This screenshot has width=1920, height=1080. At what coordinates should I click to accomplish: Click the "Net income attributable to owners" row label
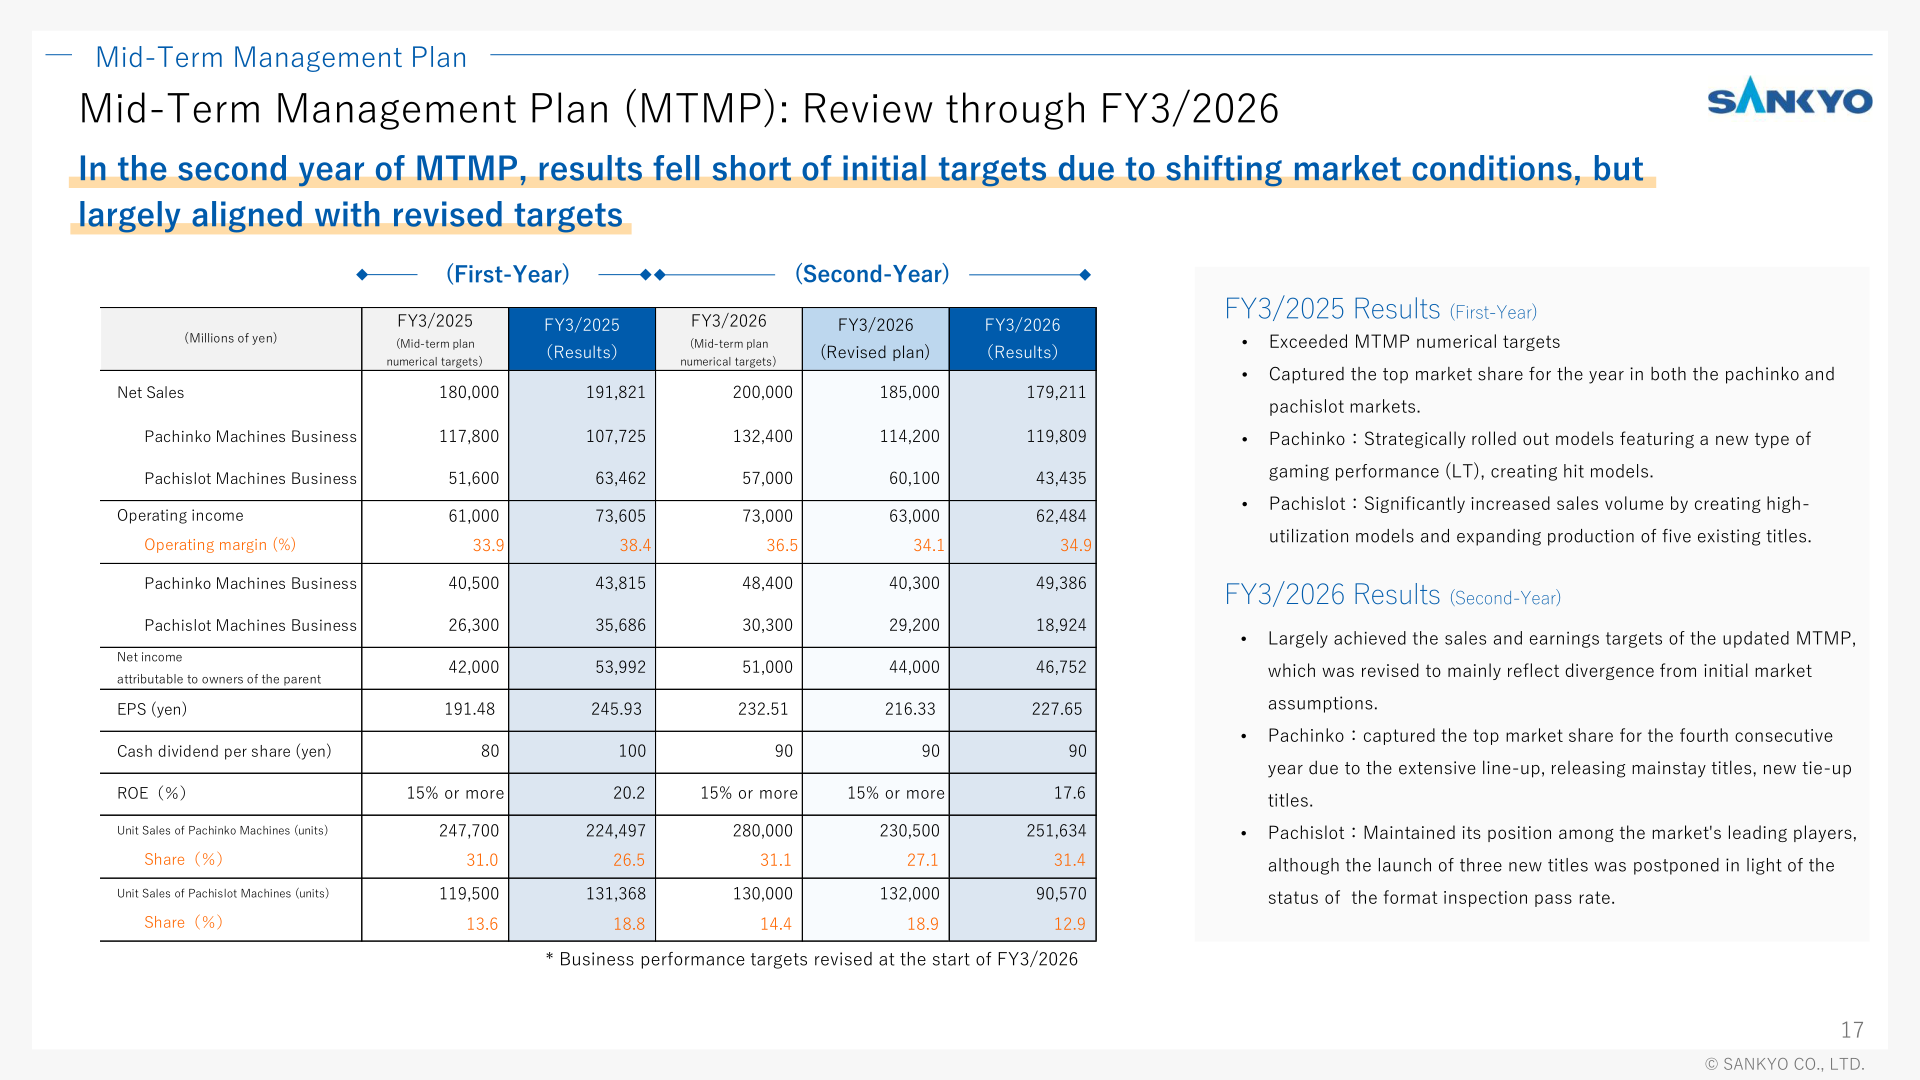219,668
